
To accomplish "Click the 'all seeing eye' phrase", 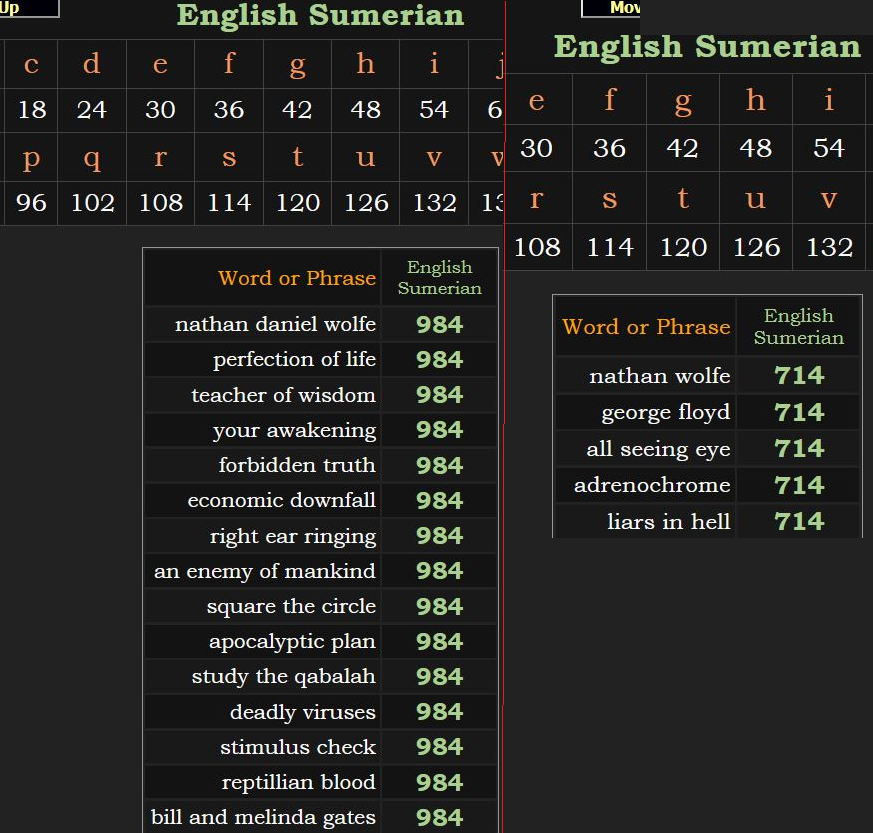I will [x=659, y=449].
